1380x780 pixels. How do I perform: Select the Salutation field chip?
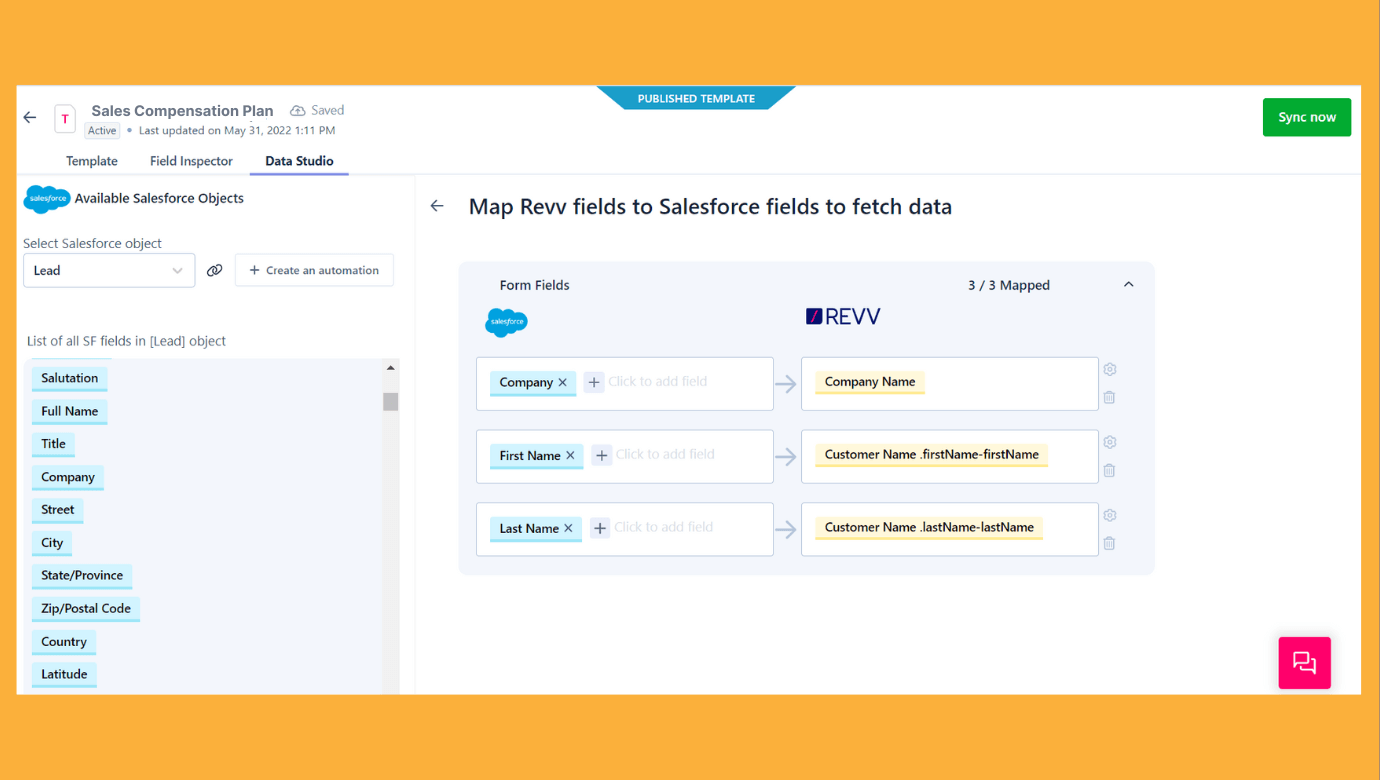(x=70, y=378)
